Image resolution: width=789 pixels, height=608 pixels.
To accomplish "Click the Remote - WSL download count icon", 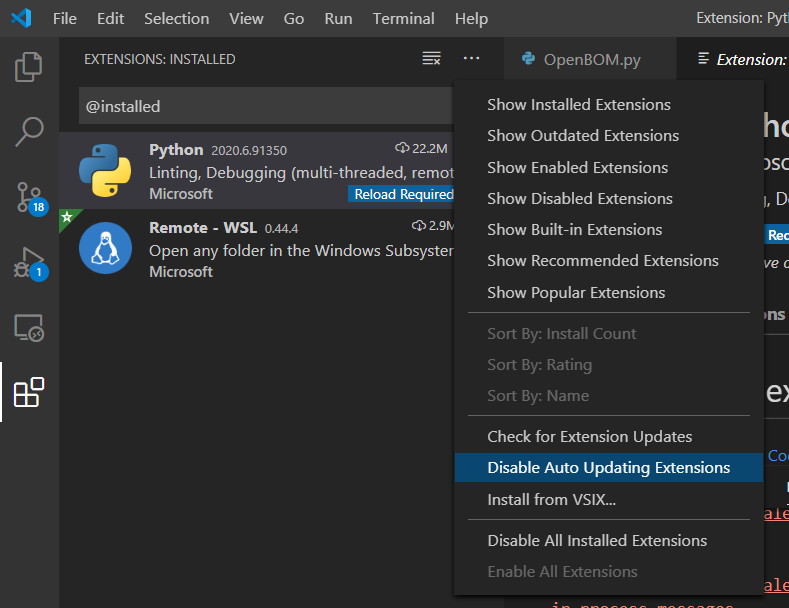I will (x=419, y=225).
